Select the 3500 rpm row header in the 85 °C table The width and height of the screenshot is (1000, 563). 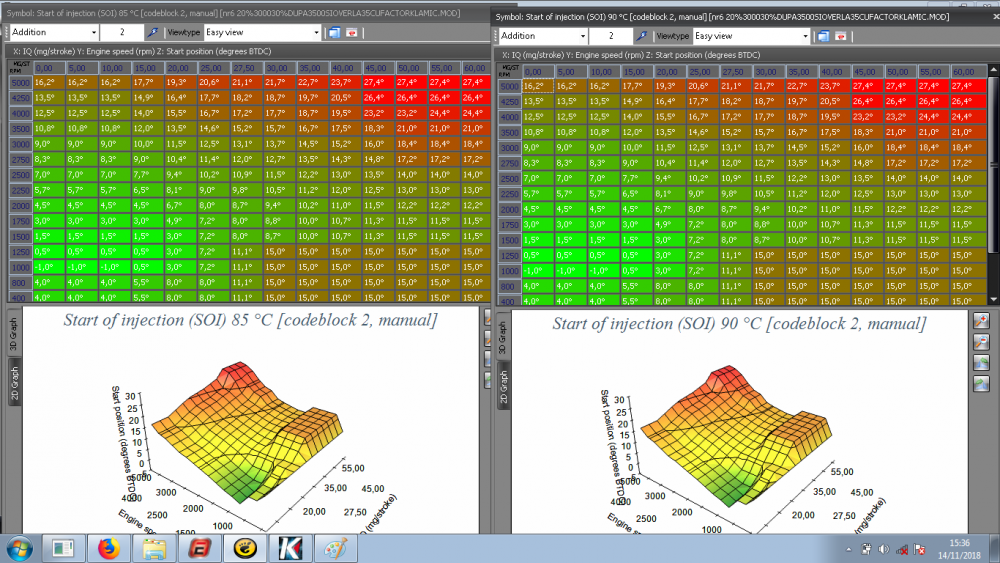pos(20,129)
